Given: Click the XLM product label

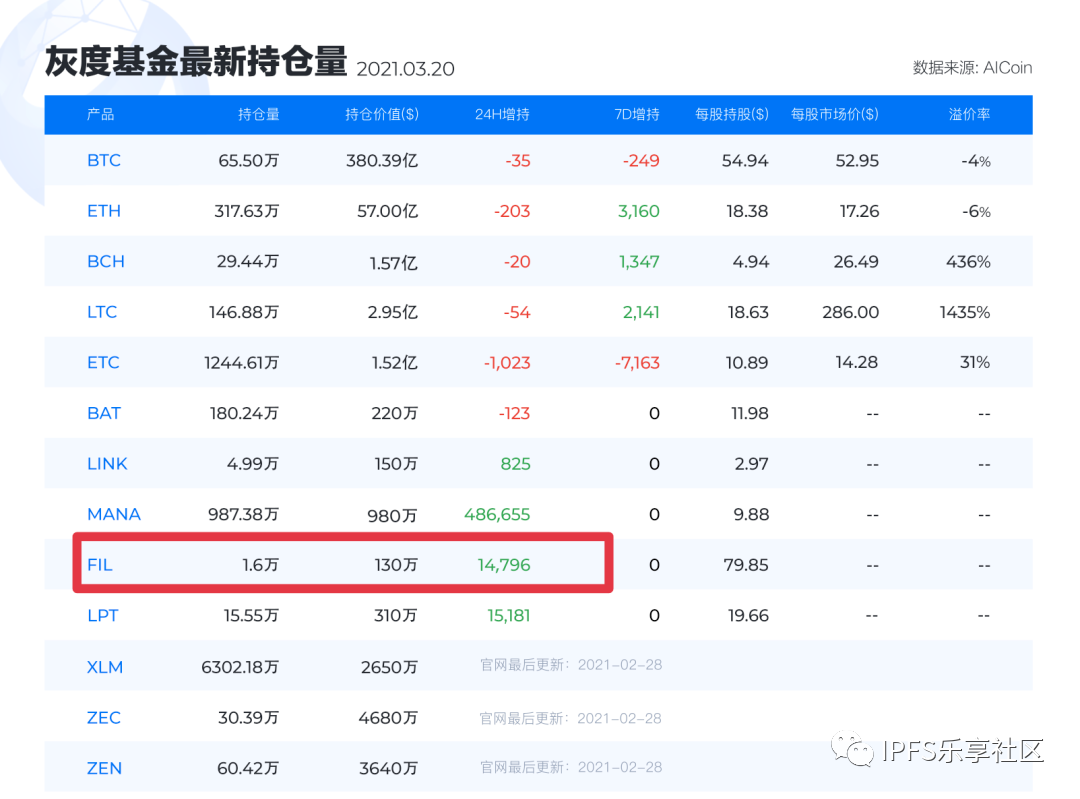Looking at the screenshot, I should [104, 666].
